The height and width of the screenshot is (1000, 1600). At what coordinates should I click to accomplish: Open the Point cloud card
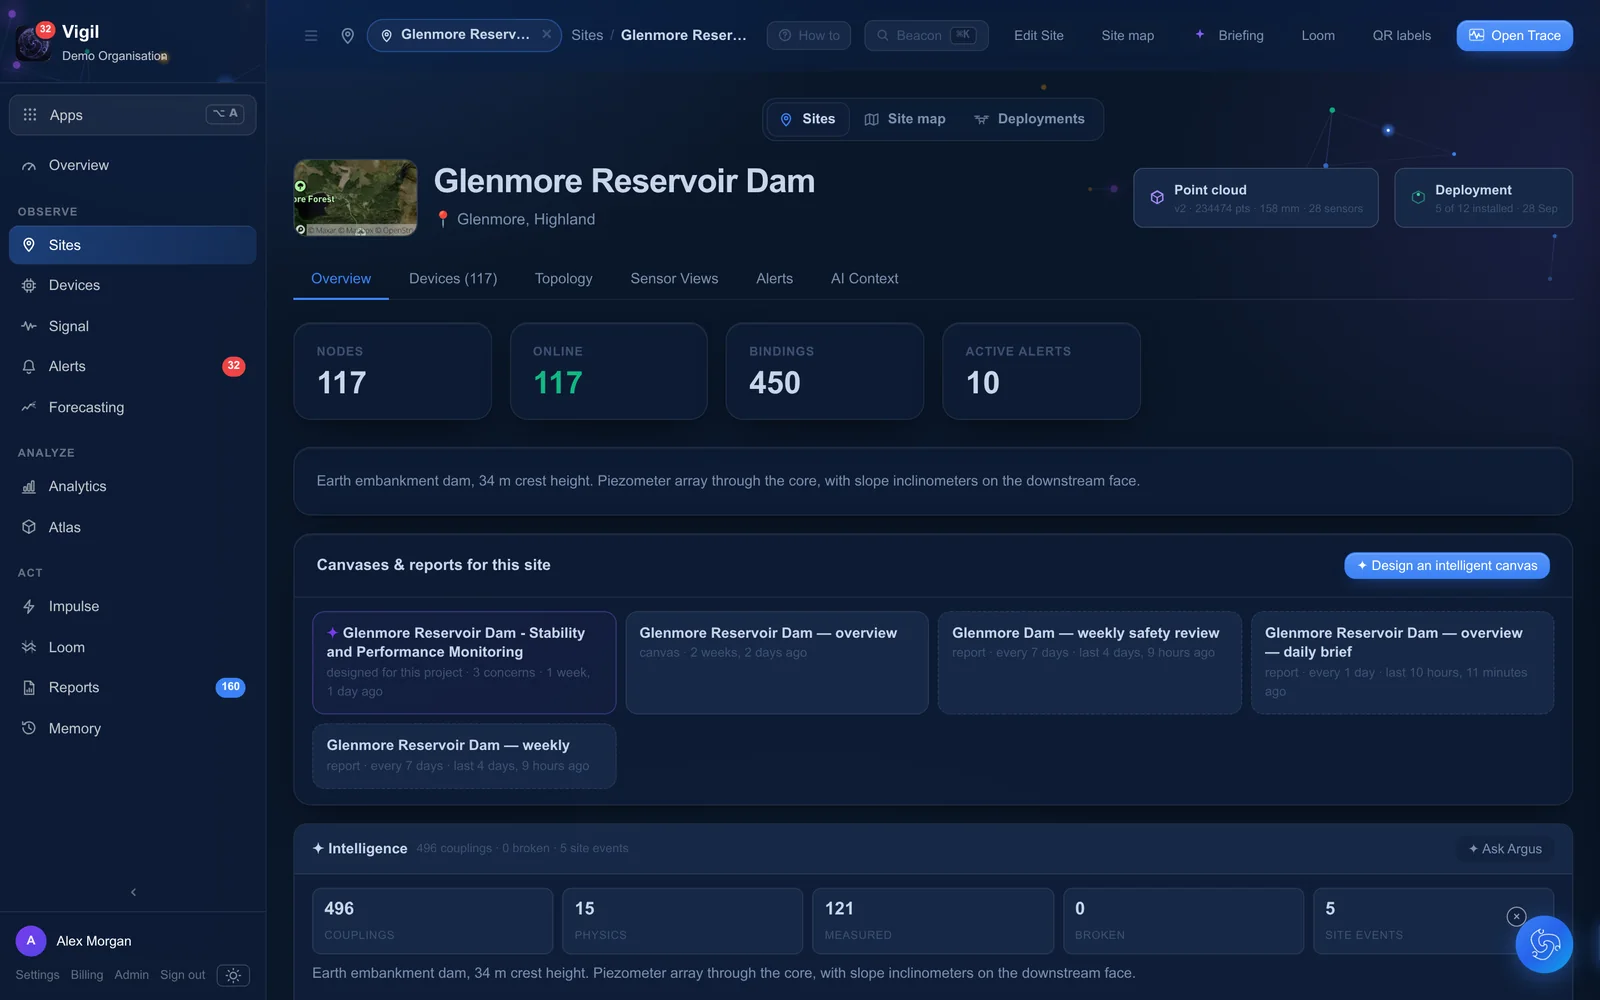point(1255,198)
